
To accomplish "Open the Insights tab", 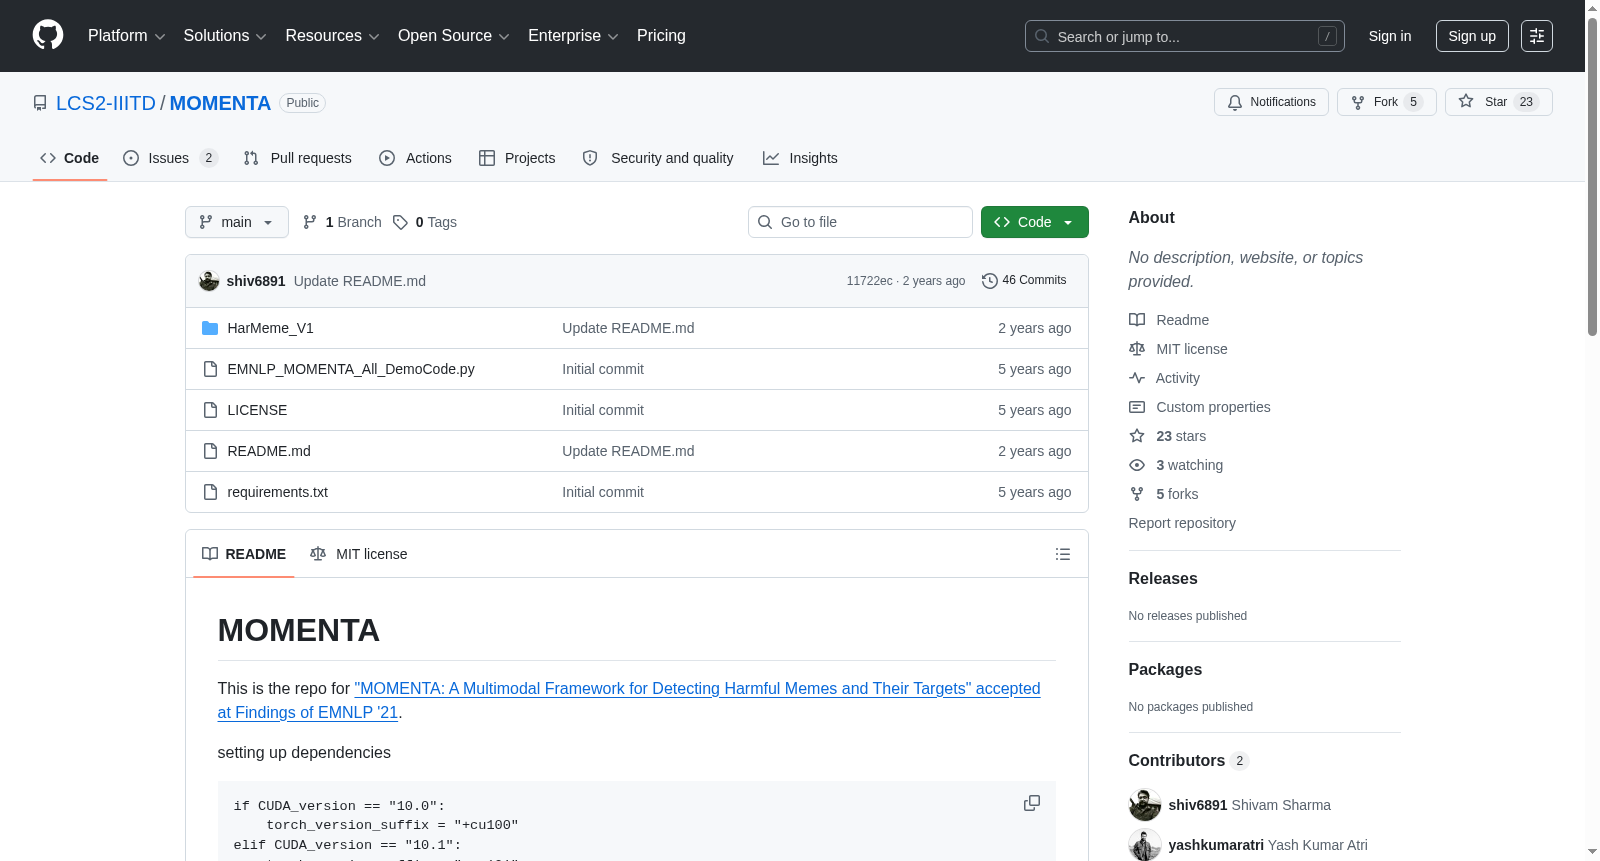I will point(800,158).
